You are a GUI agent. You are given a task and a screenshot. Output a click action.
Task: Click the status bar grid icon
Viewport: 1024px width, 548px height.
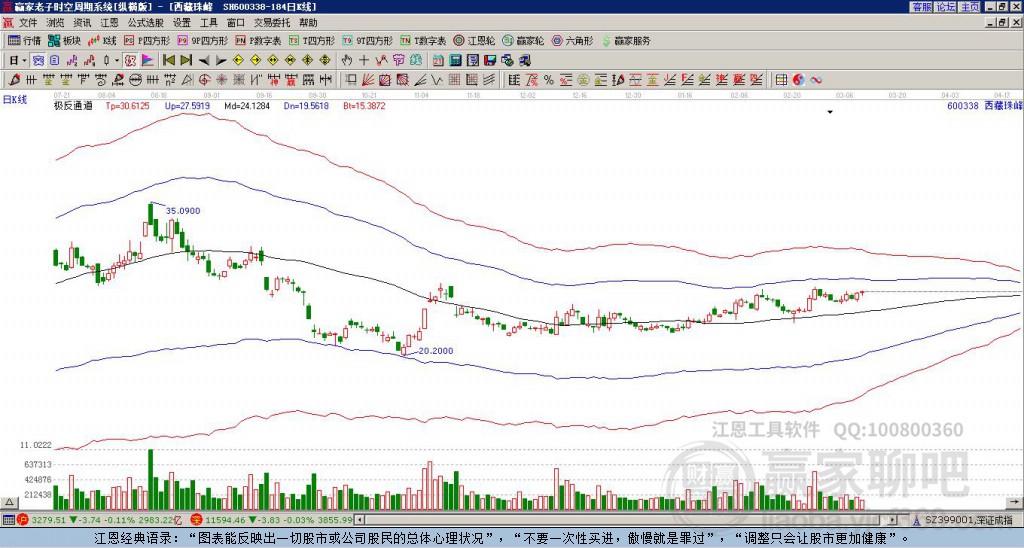coord(8,520)
